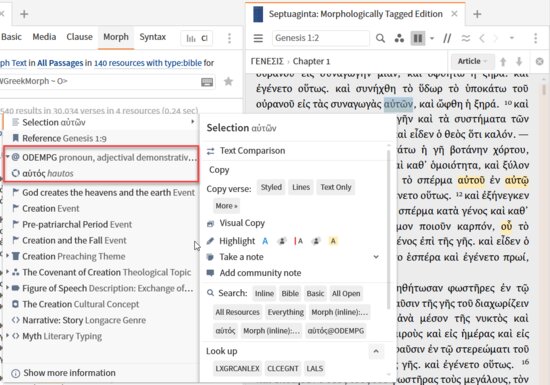This screenshot has width=550, height=385.
Task: Select the Pre-patriarchal Period Event entry
Action: click(x=101, y=224)
